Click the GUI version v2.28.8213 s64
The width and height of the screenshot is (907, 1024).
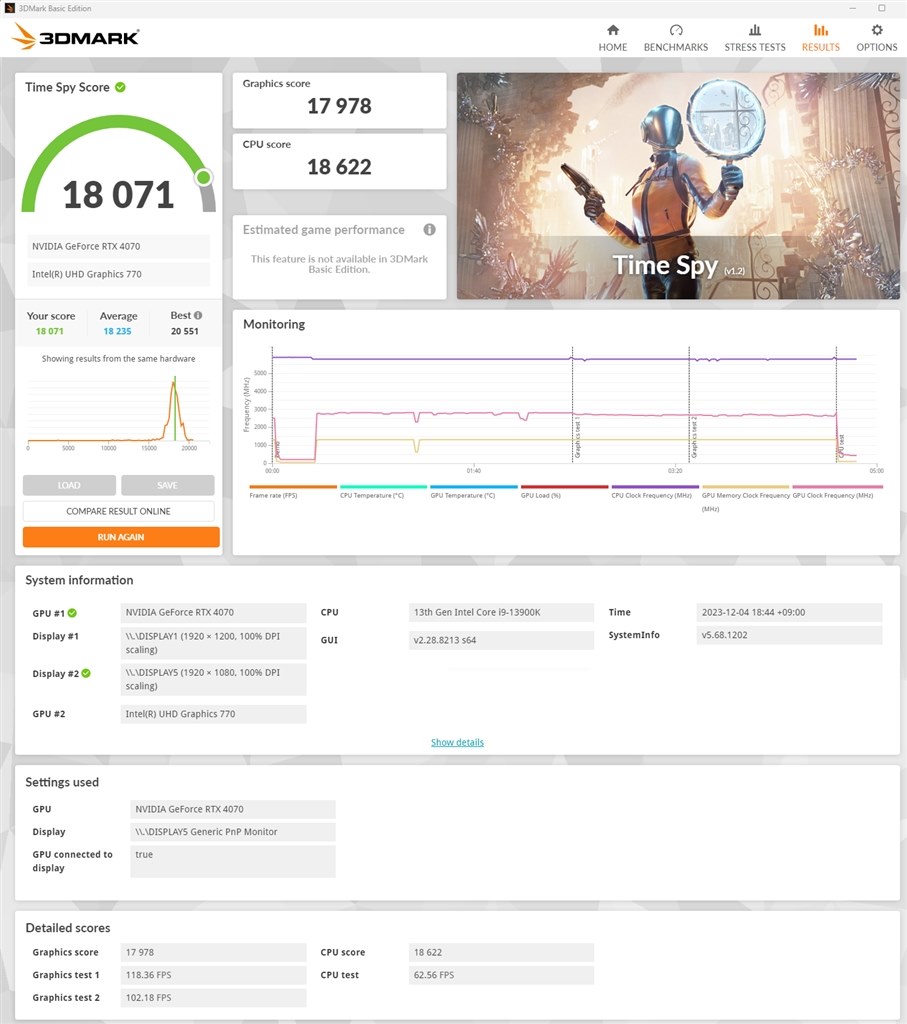point(501,640)
